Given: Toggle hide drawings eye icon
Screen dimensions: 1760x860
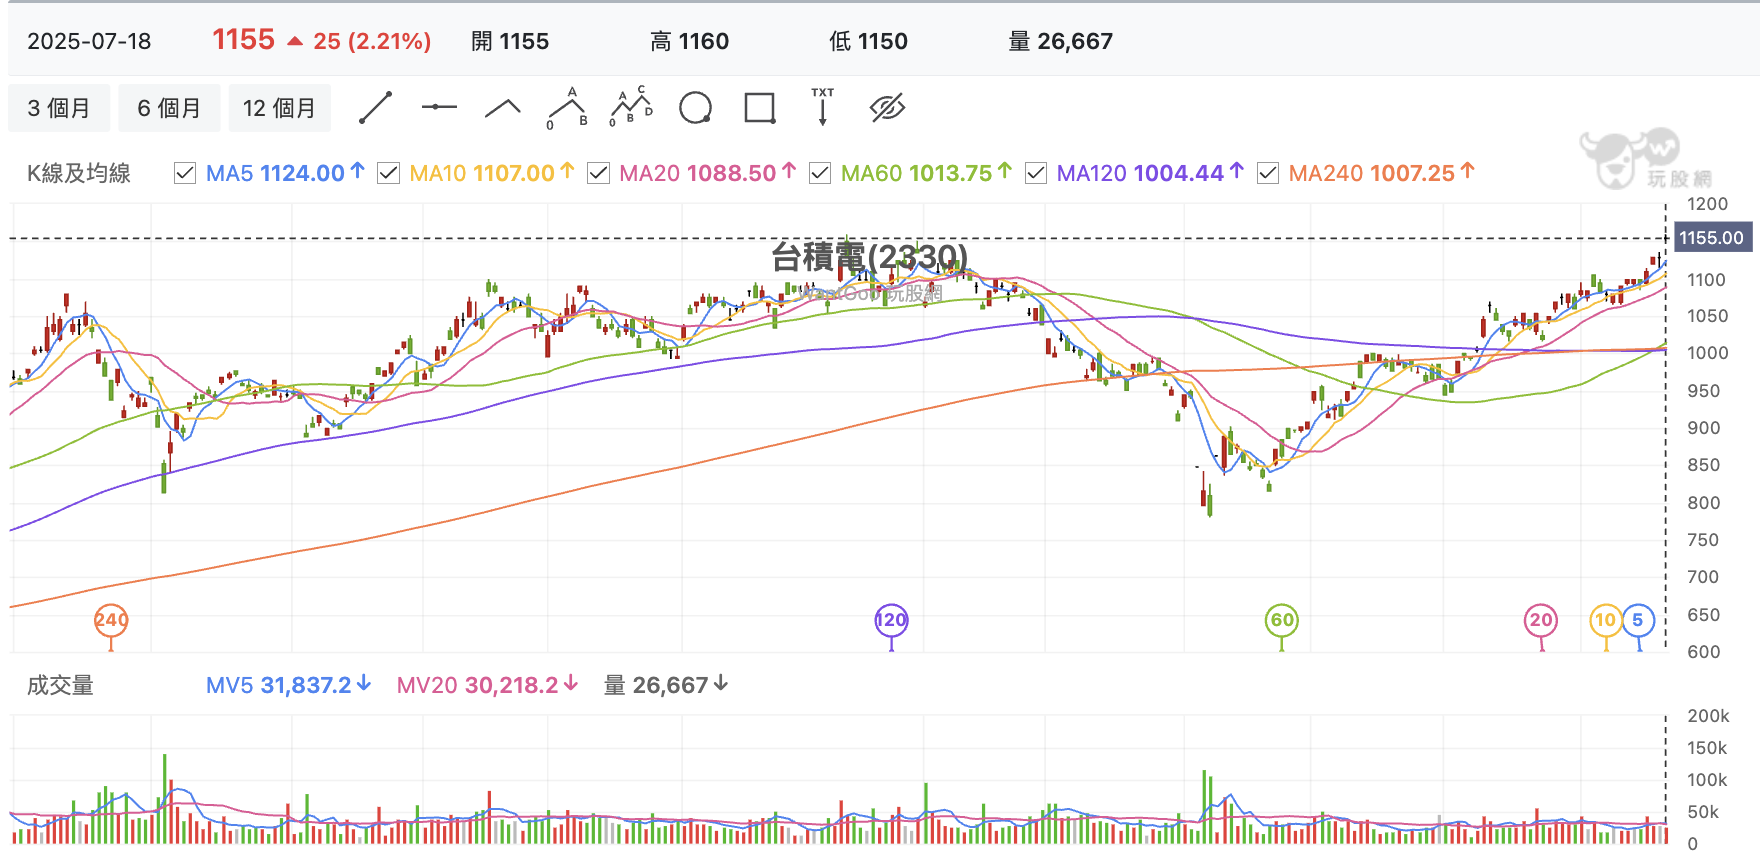Looking at the screenshot, I should pyautogui.click(x=887, y=107).
